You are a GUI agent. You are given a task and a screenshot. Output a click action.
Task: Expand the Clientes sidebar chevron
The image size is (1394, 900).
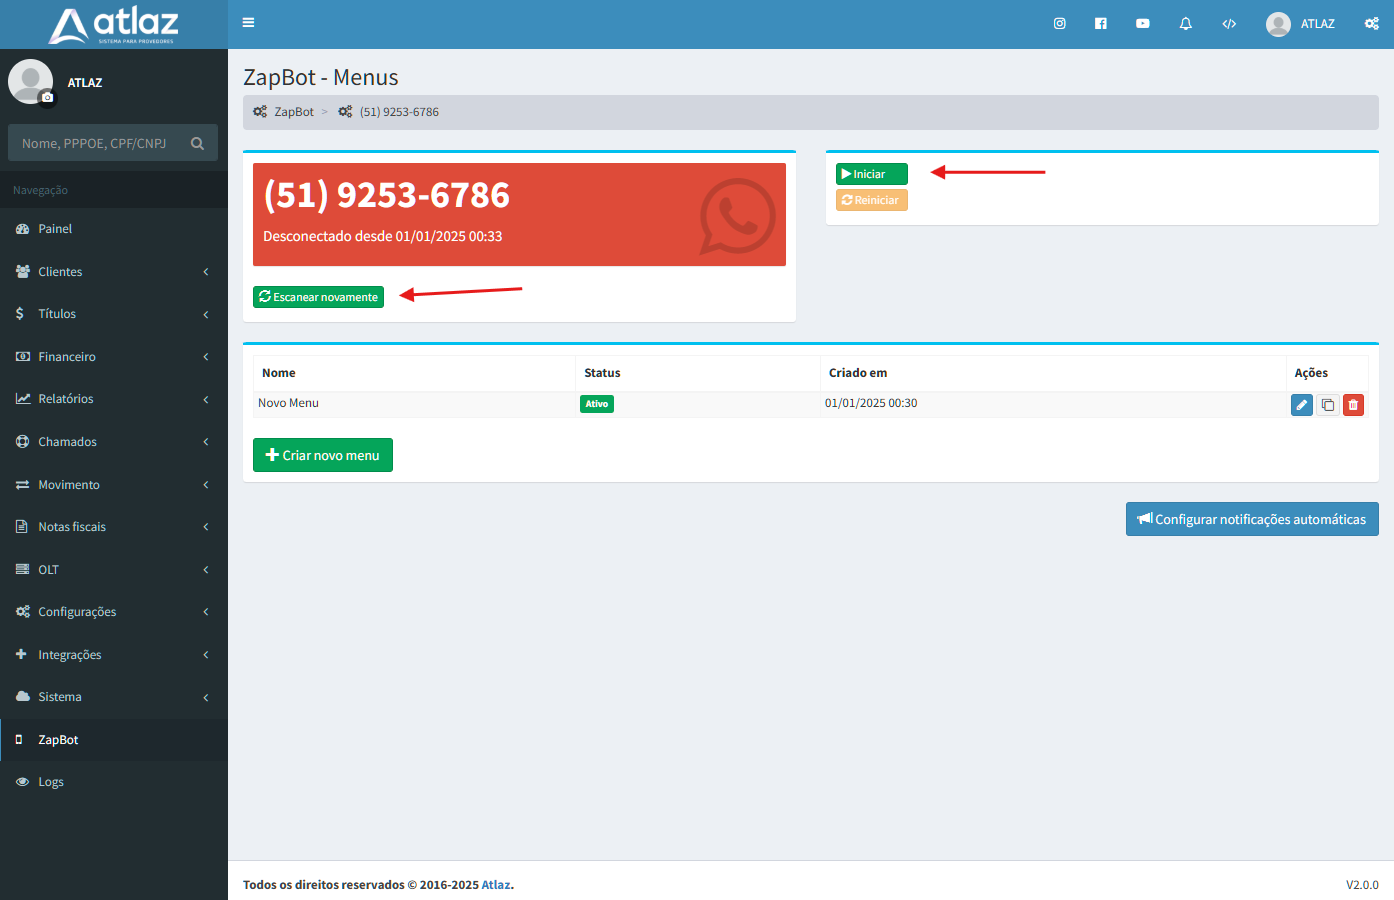pyautogui.click(x=206, y=272)
